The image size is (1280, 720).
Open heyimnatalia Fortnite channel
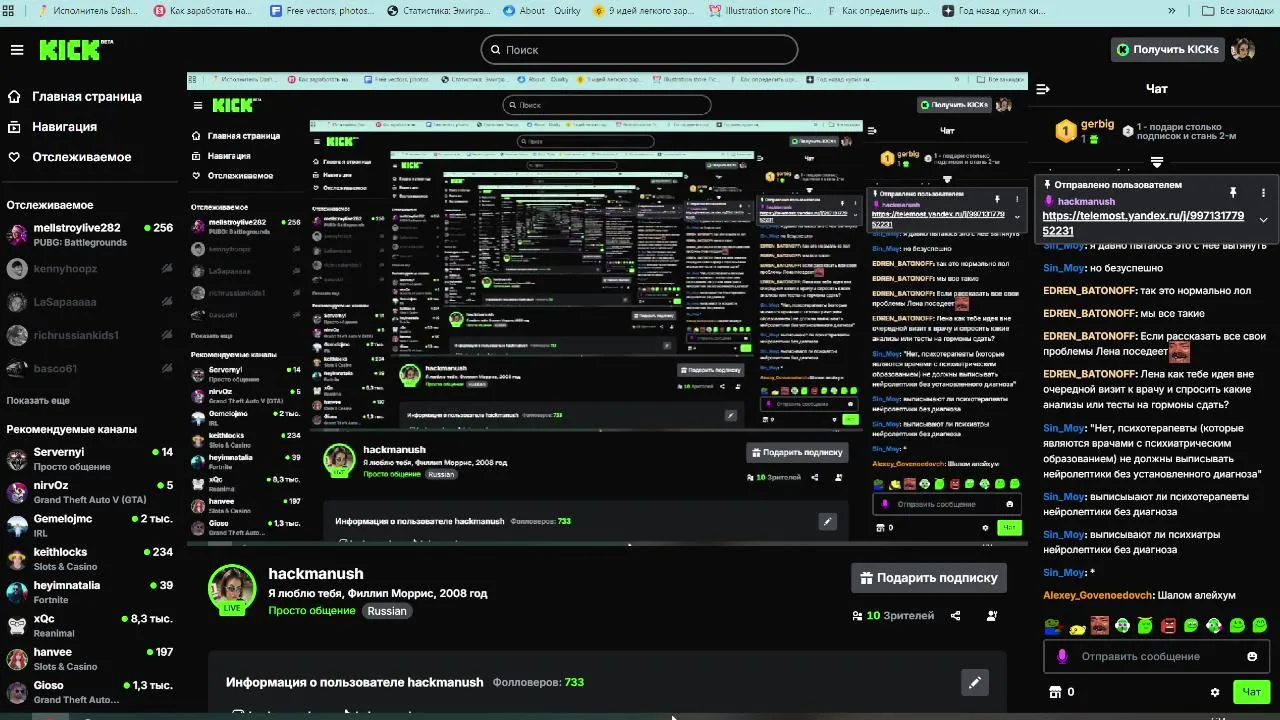click(x=90, y=592)
